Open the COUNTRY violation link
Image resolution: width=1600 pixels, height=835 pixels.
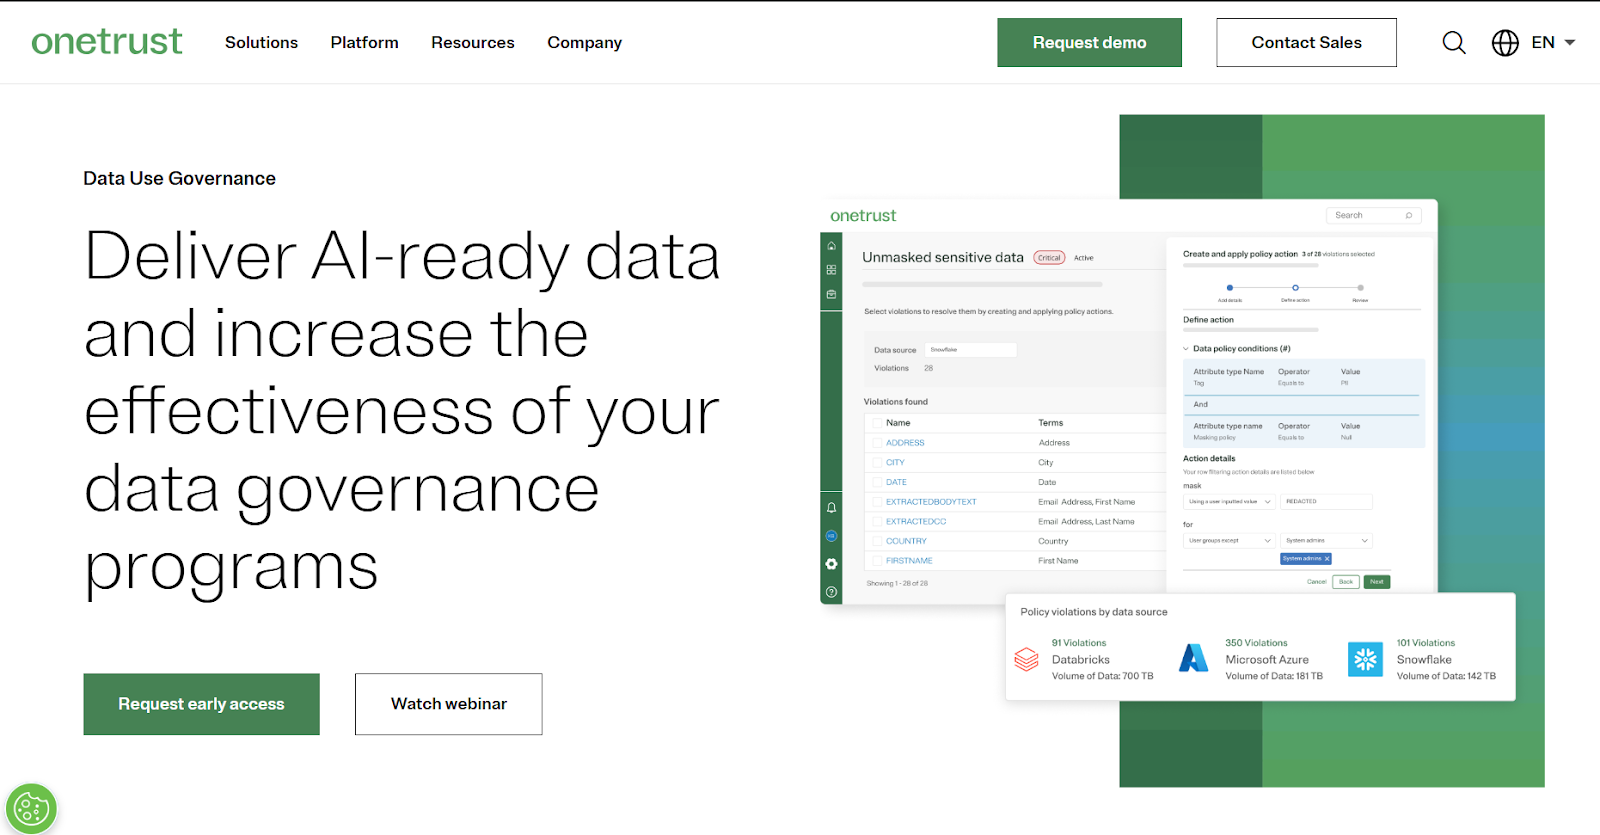click(x=906, y=541)
